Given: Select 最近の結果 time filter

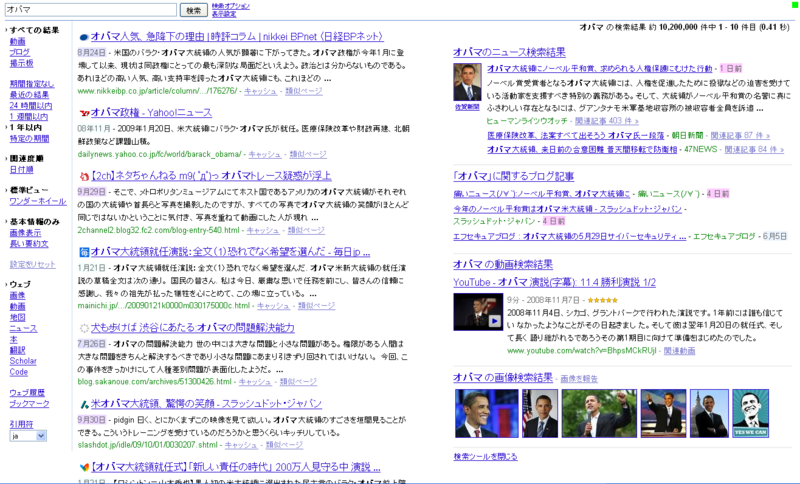Looking at the screenshot, I should click(30, 95).
